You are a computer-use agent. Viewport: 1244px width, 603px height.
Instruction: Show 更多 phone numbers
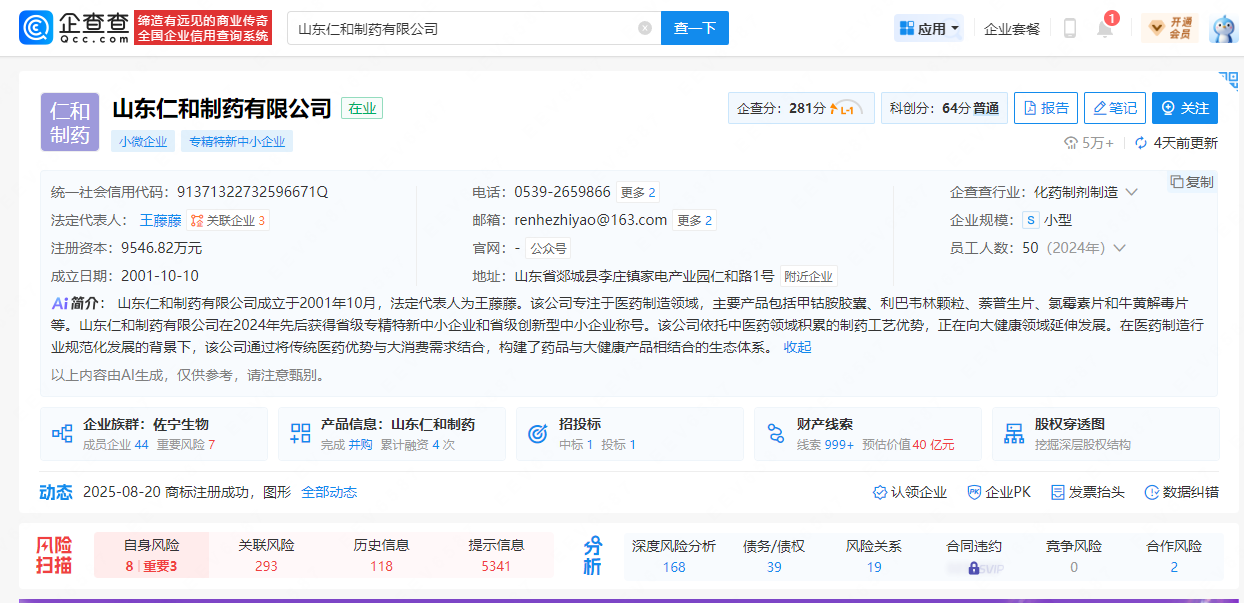[638, 192]
